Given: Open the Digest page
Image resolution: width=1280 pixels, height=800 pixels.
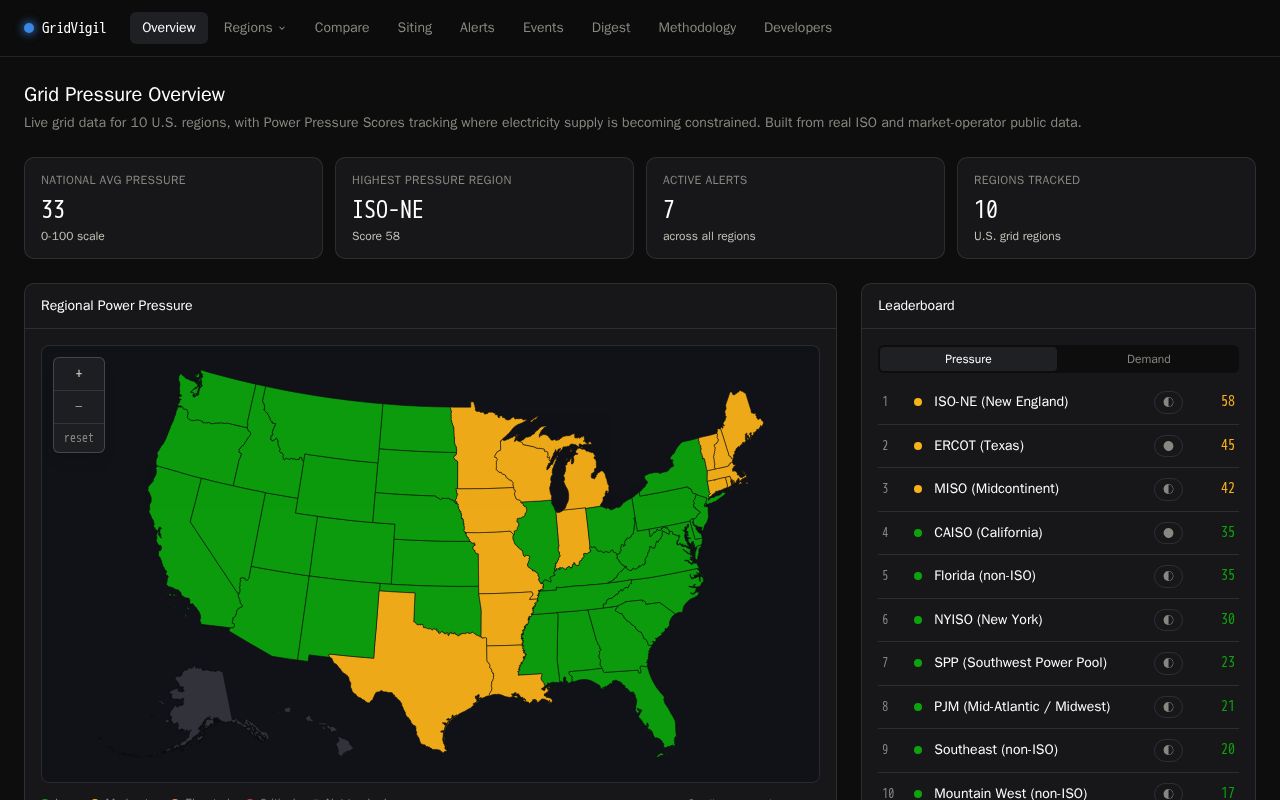Looking at the screenshot, I should click(611, 28).
